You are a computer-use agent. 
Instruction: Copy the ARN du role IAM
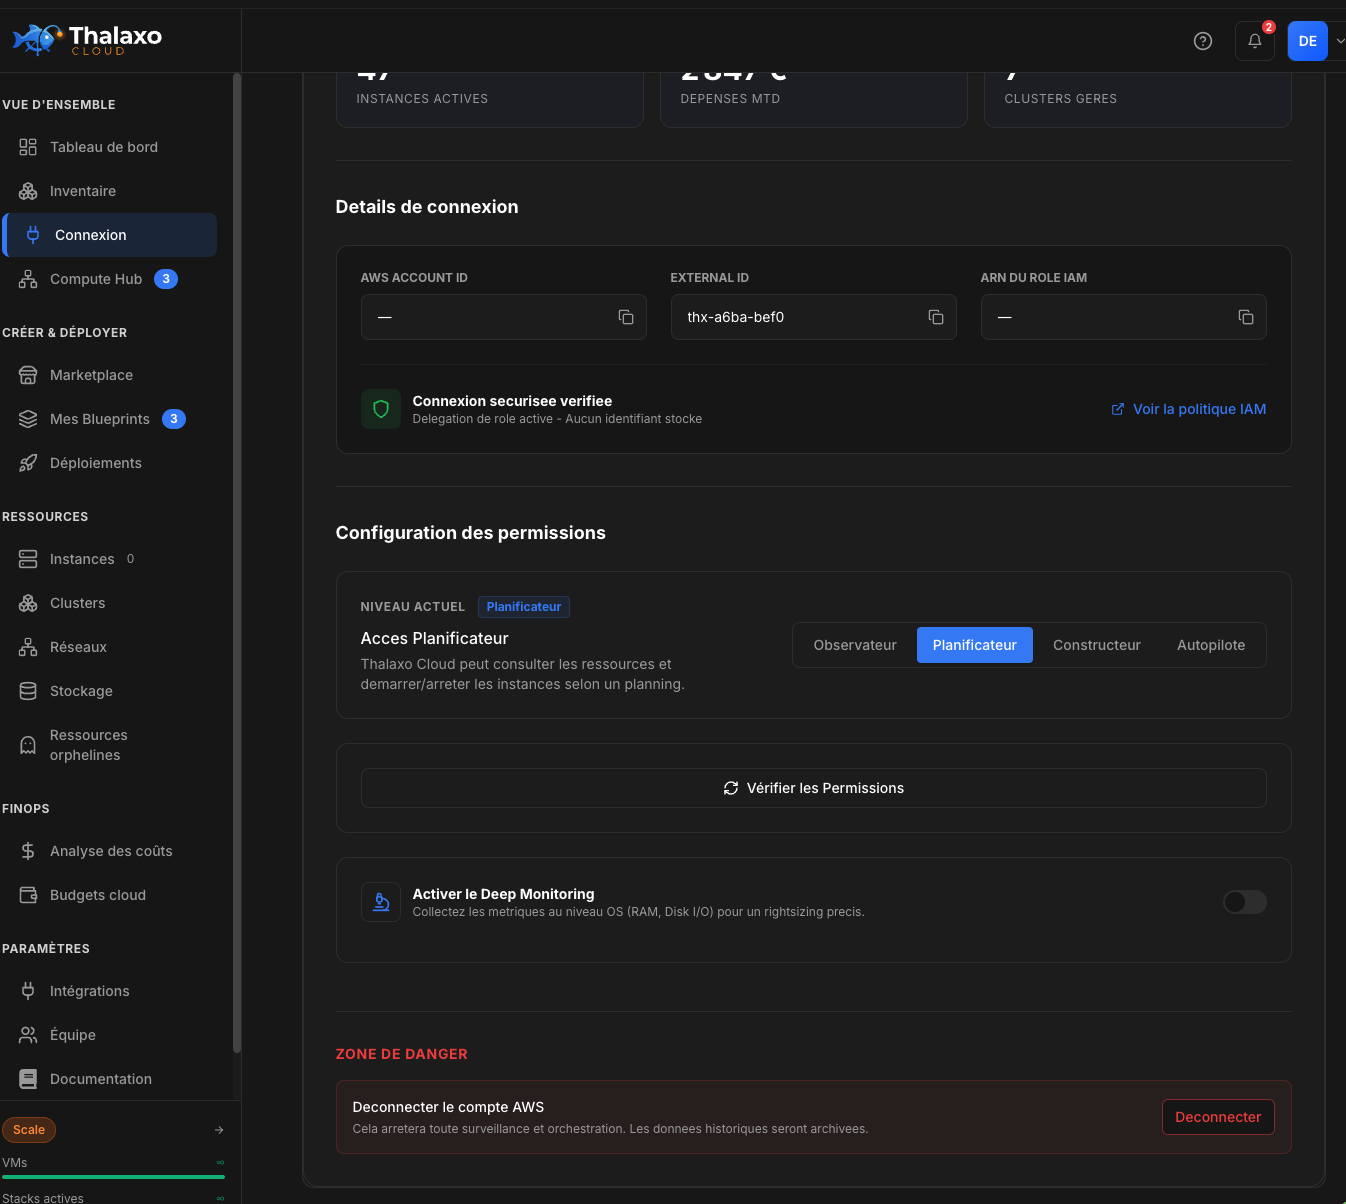point(1246,317)
